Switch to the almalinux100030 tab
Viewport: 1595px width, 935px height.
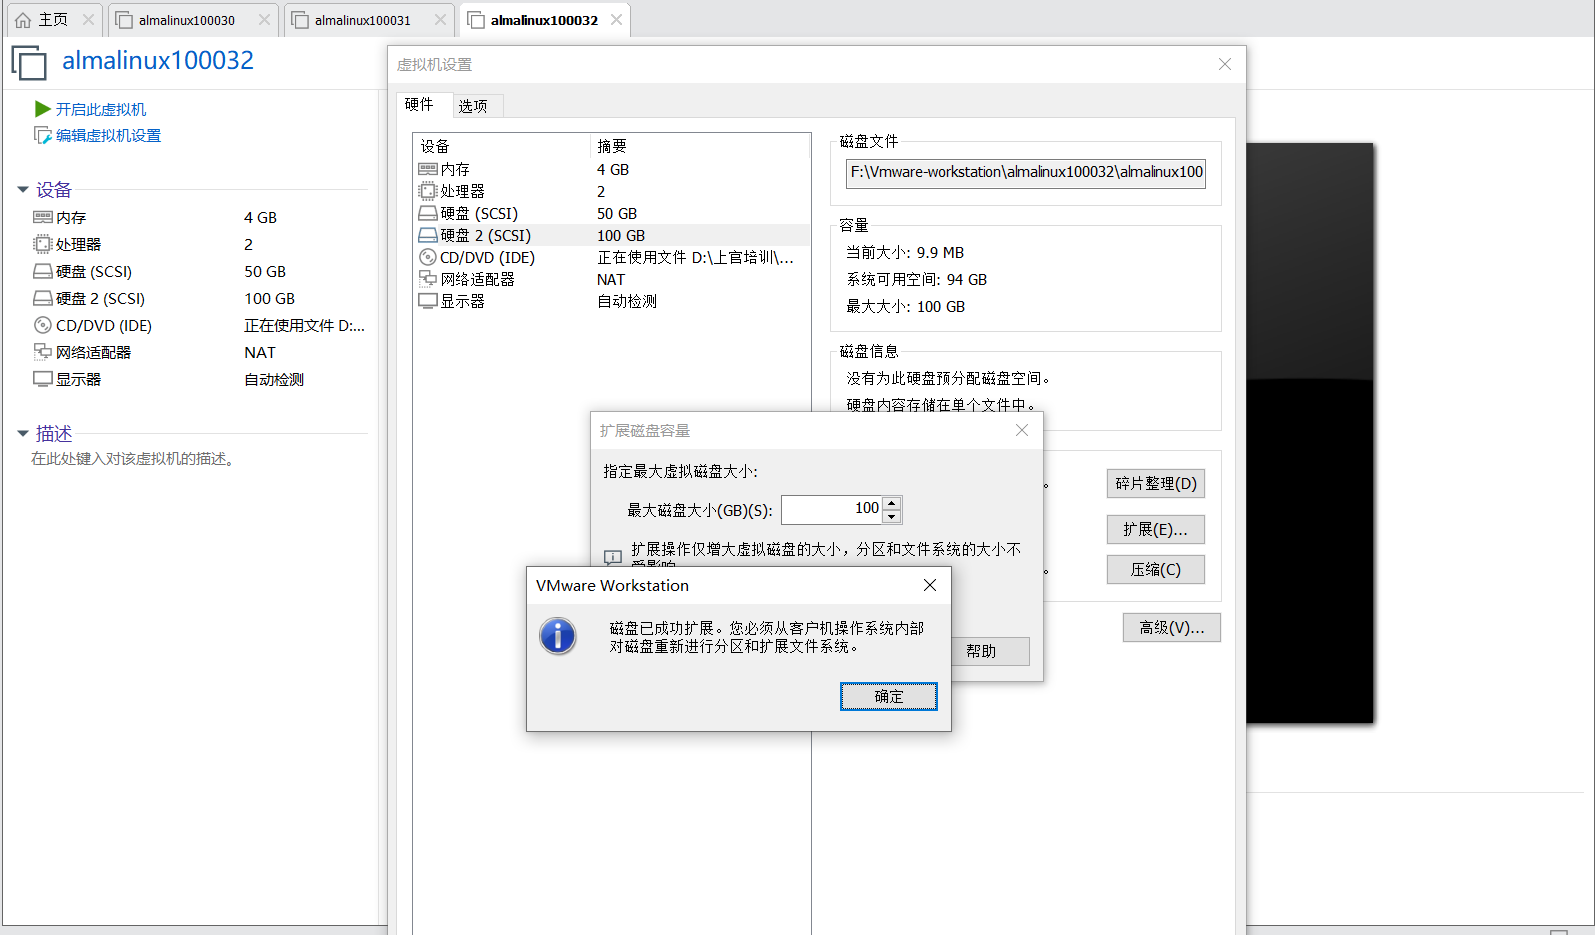point(187,20)
